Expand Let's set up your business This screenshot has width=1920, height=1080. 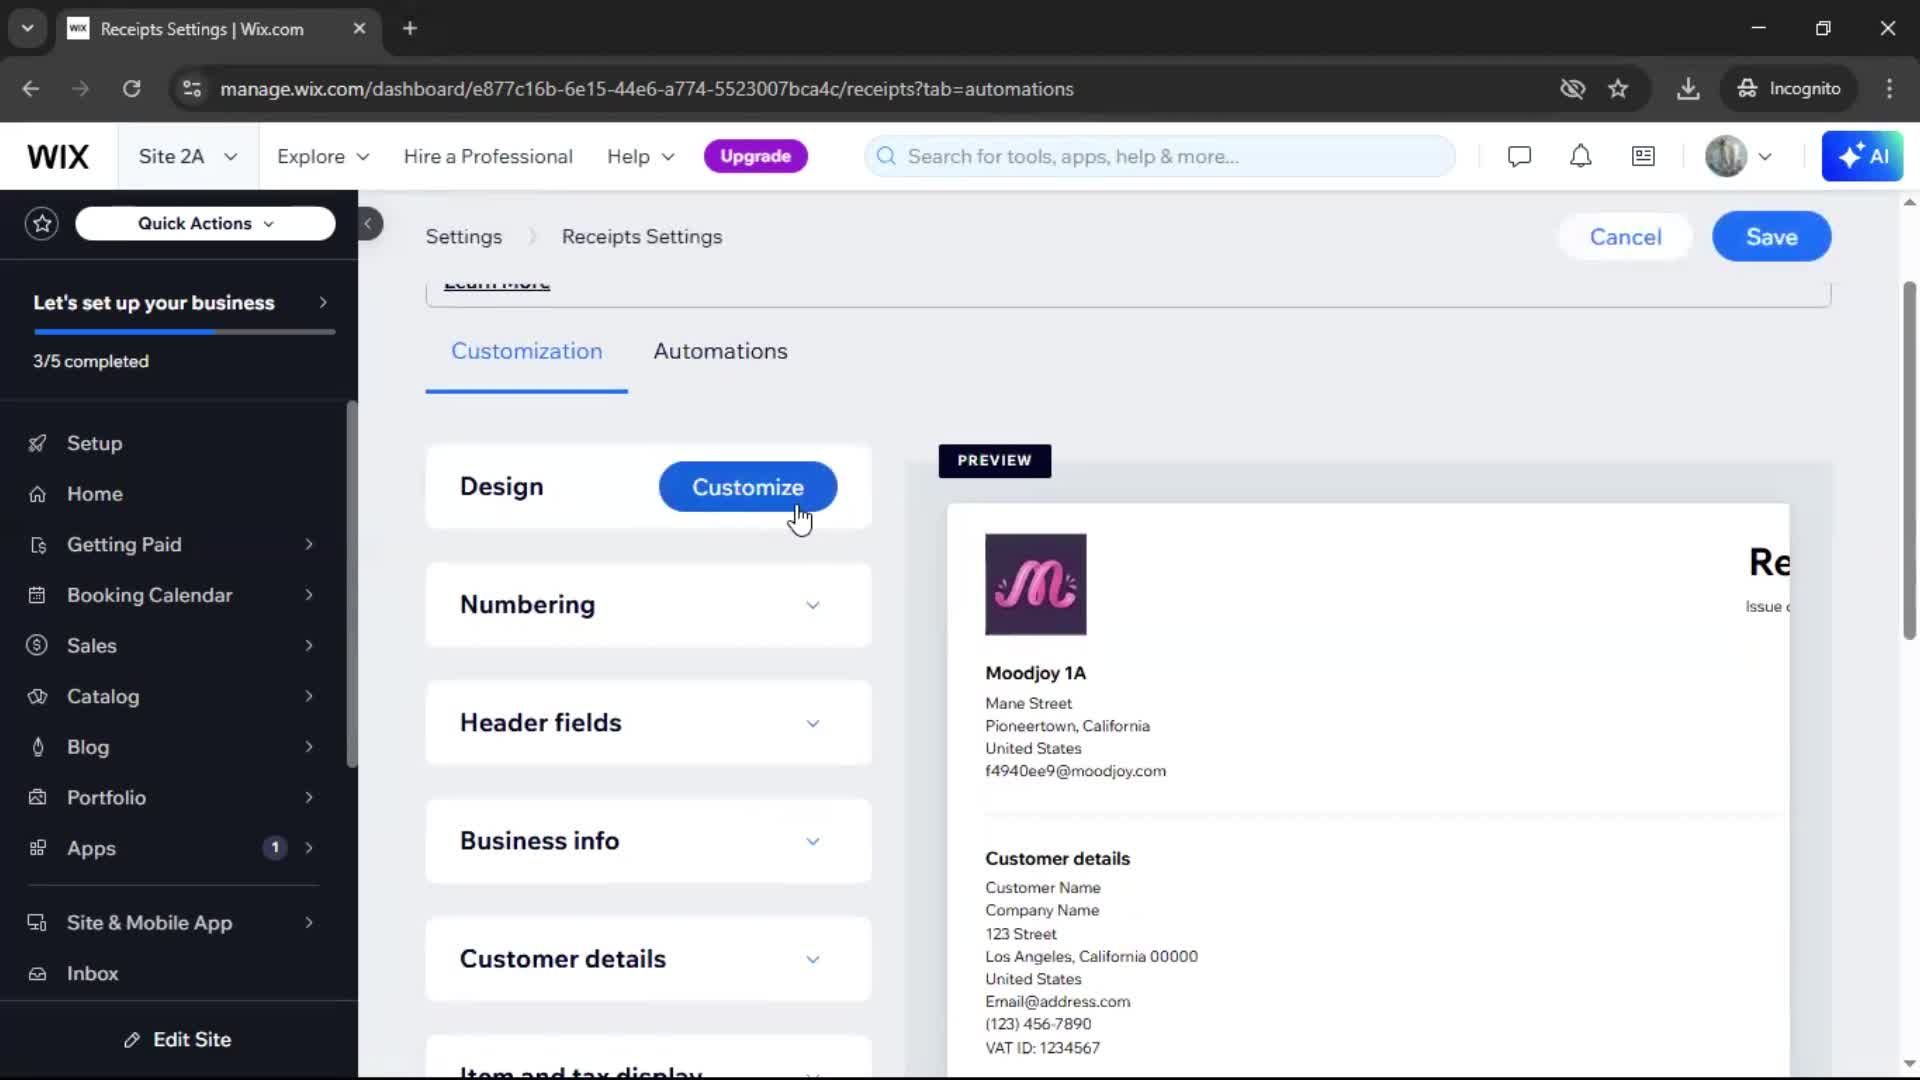click(x=180, y=303)
